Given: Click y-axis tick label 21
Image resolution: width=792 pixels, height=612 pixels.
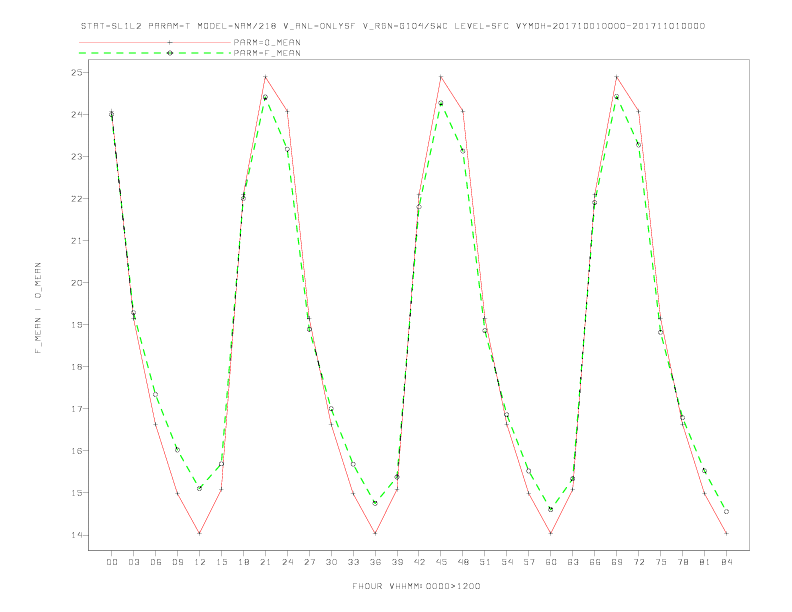Looking at the screenshot, I should click(77, 240).
